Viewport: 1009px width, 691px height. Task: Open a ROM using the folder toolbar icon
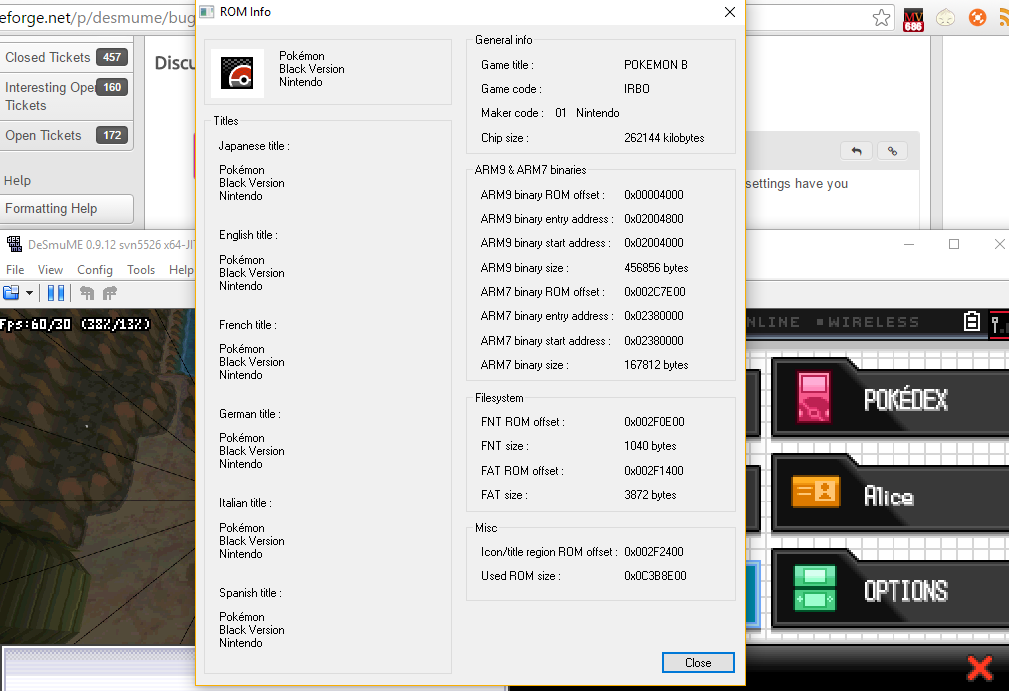click(x=12, y=292)
